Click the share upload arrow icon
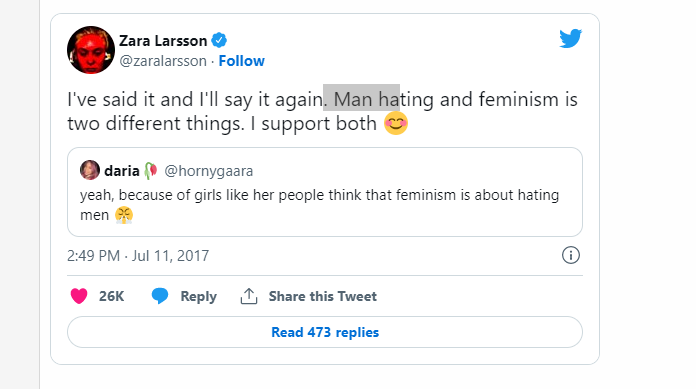696x389 pixels. pos(249,296)
